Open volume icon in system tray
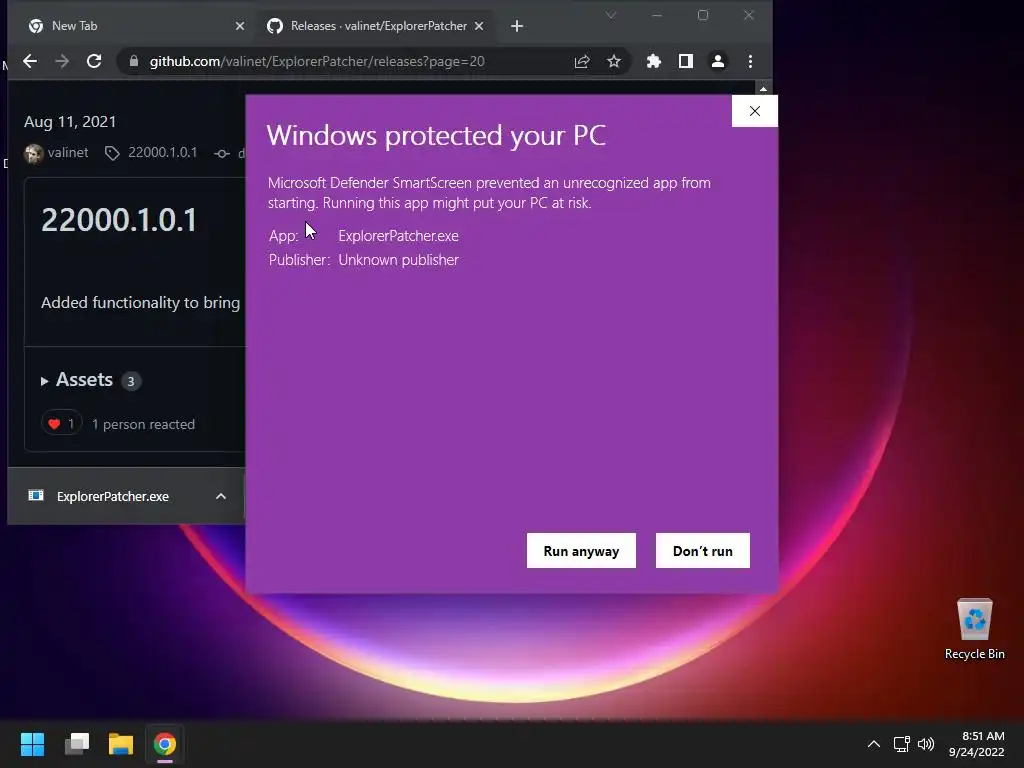Image resolution: width=1024 pixels, height=768 pixels. point(926,744)
